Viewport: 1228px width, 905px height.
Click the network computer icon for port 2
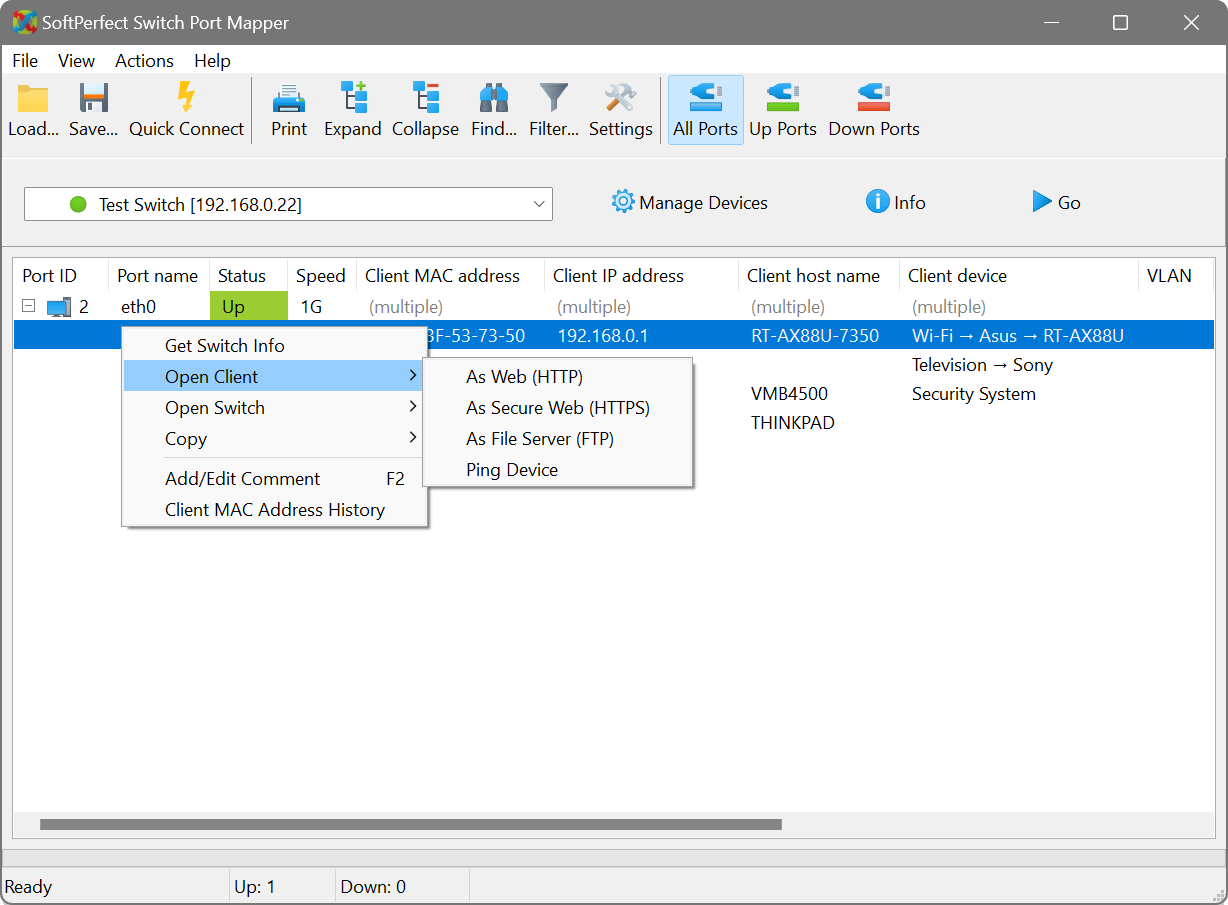[59, 307]
